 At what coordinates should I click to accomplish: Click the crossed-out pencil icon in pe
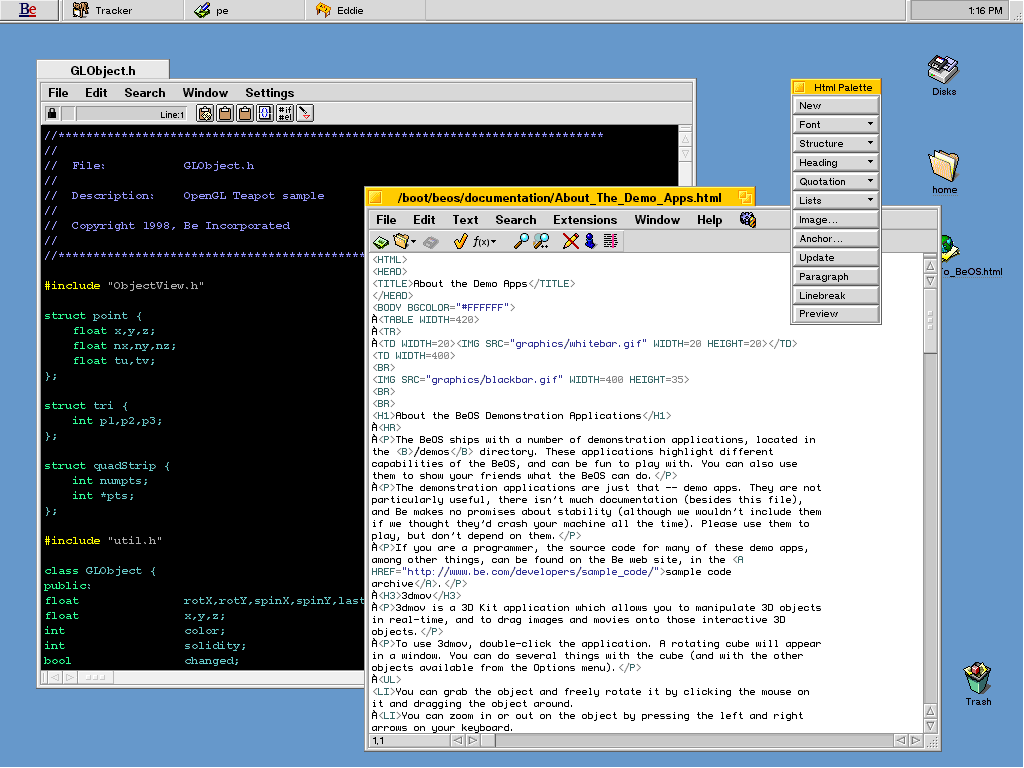pos(570,241)
